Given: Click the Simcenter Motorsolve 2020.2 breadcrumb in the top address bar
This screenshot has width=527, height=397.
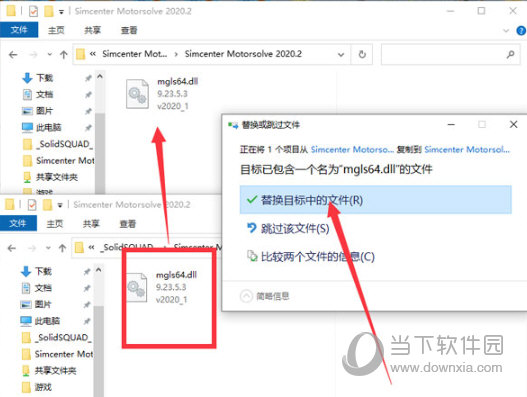Looking at the screenshot, I should pos(243,54).
